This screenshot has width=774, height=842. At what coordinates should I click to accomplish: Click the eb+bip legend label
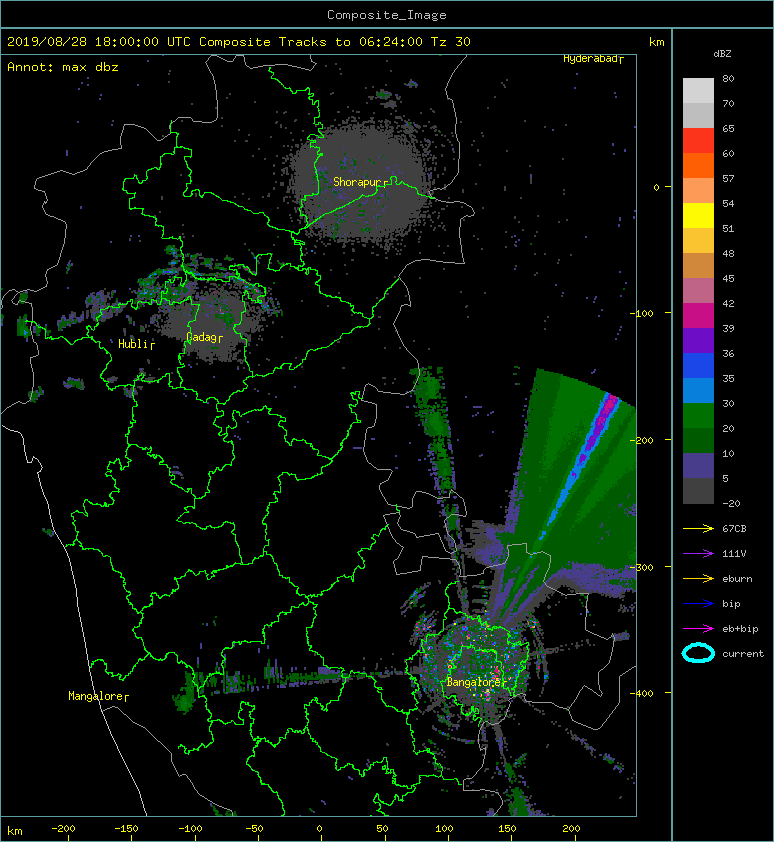(x=740, y=629)
